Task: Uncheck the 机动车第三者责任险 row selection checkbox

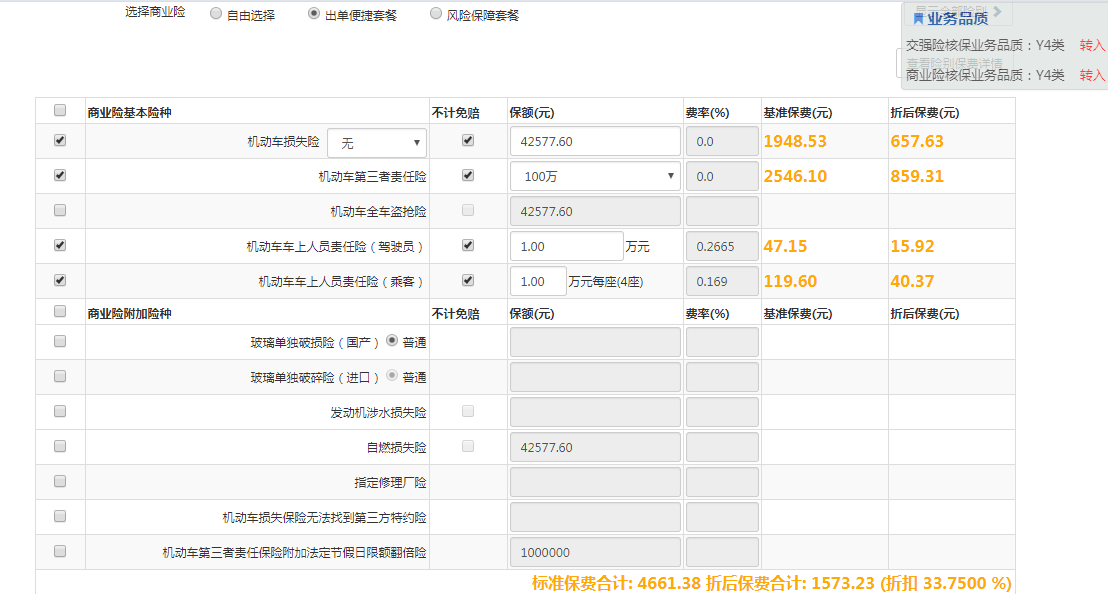Action: click(x=60, y=176)
